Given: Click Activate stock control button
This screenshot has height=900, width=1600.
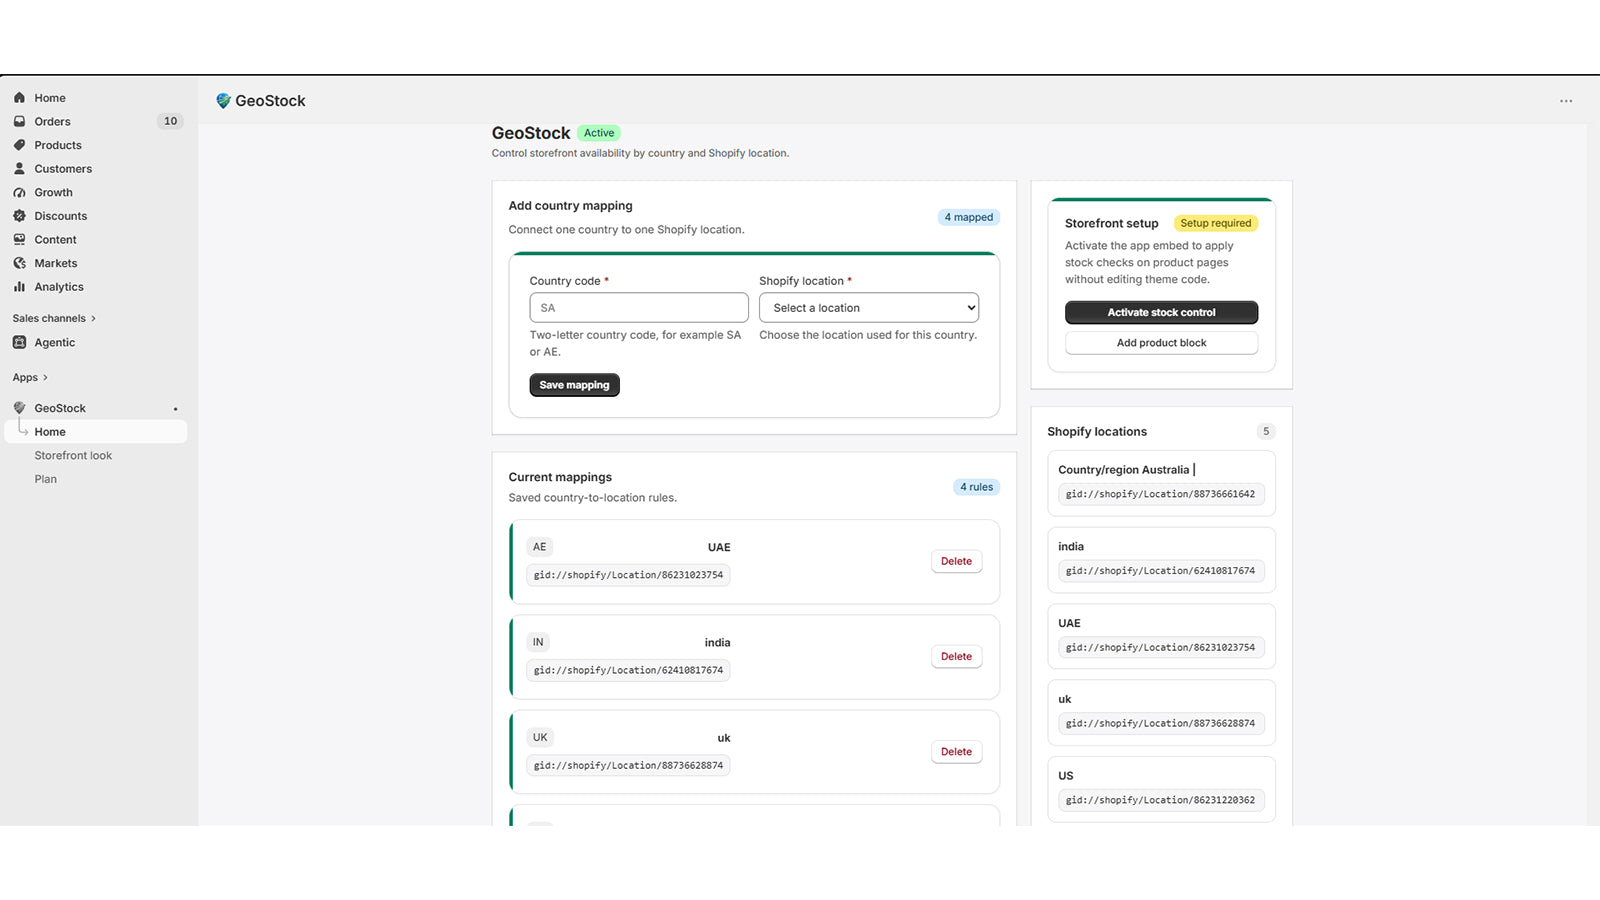Looking at the screenshot, I should (1161, 312).
